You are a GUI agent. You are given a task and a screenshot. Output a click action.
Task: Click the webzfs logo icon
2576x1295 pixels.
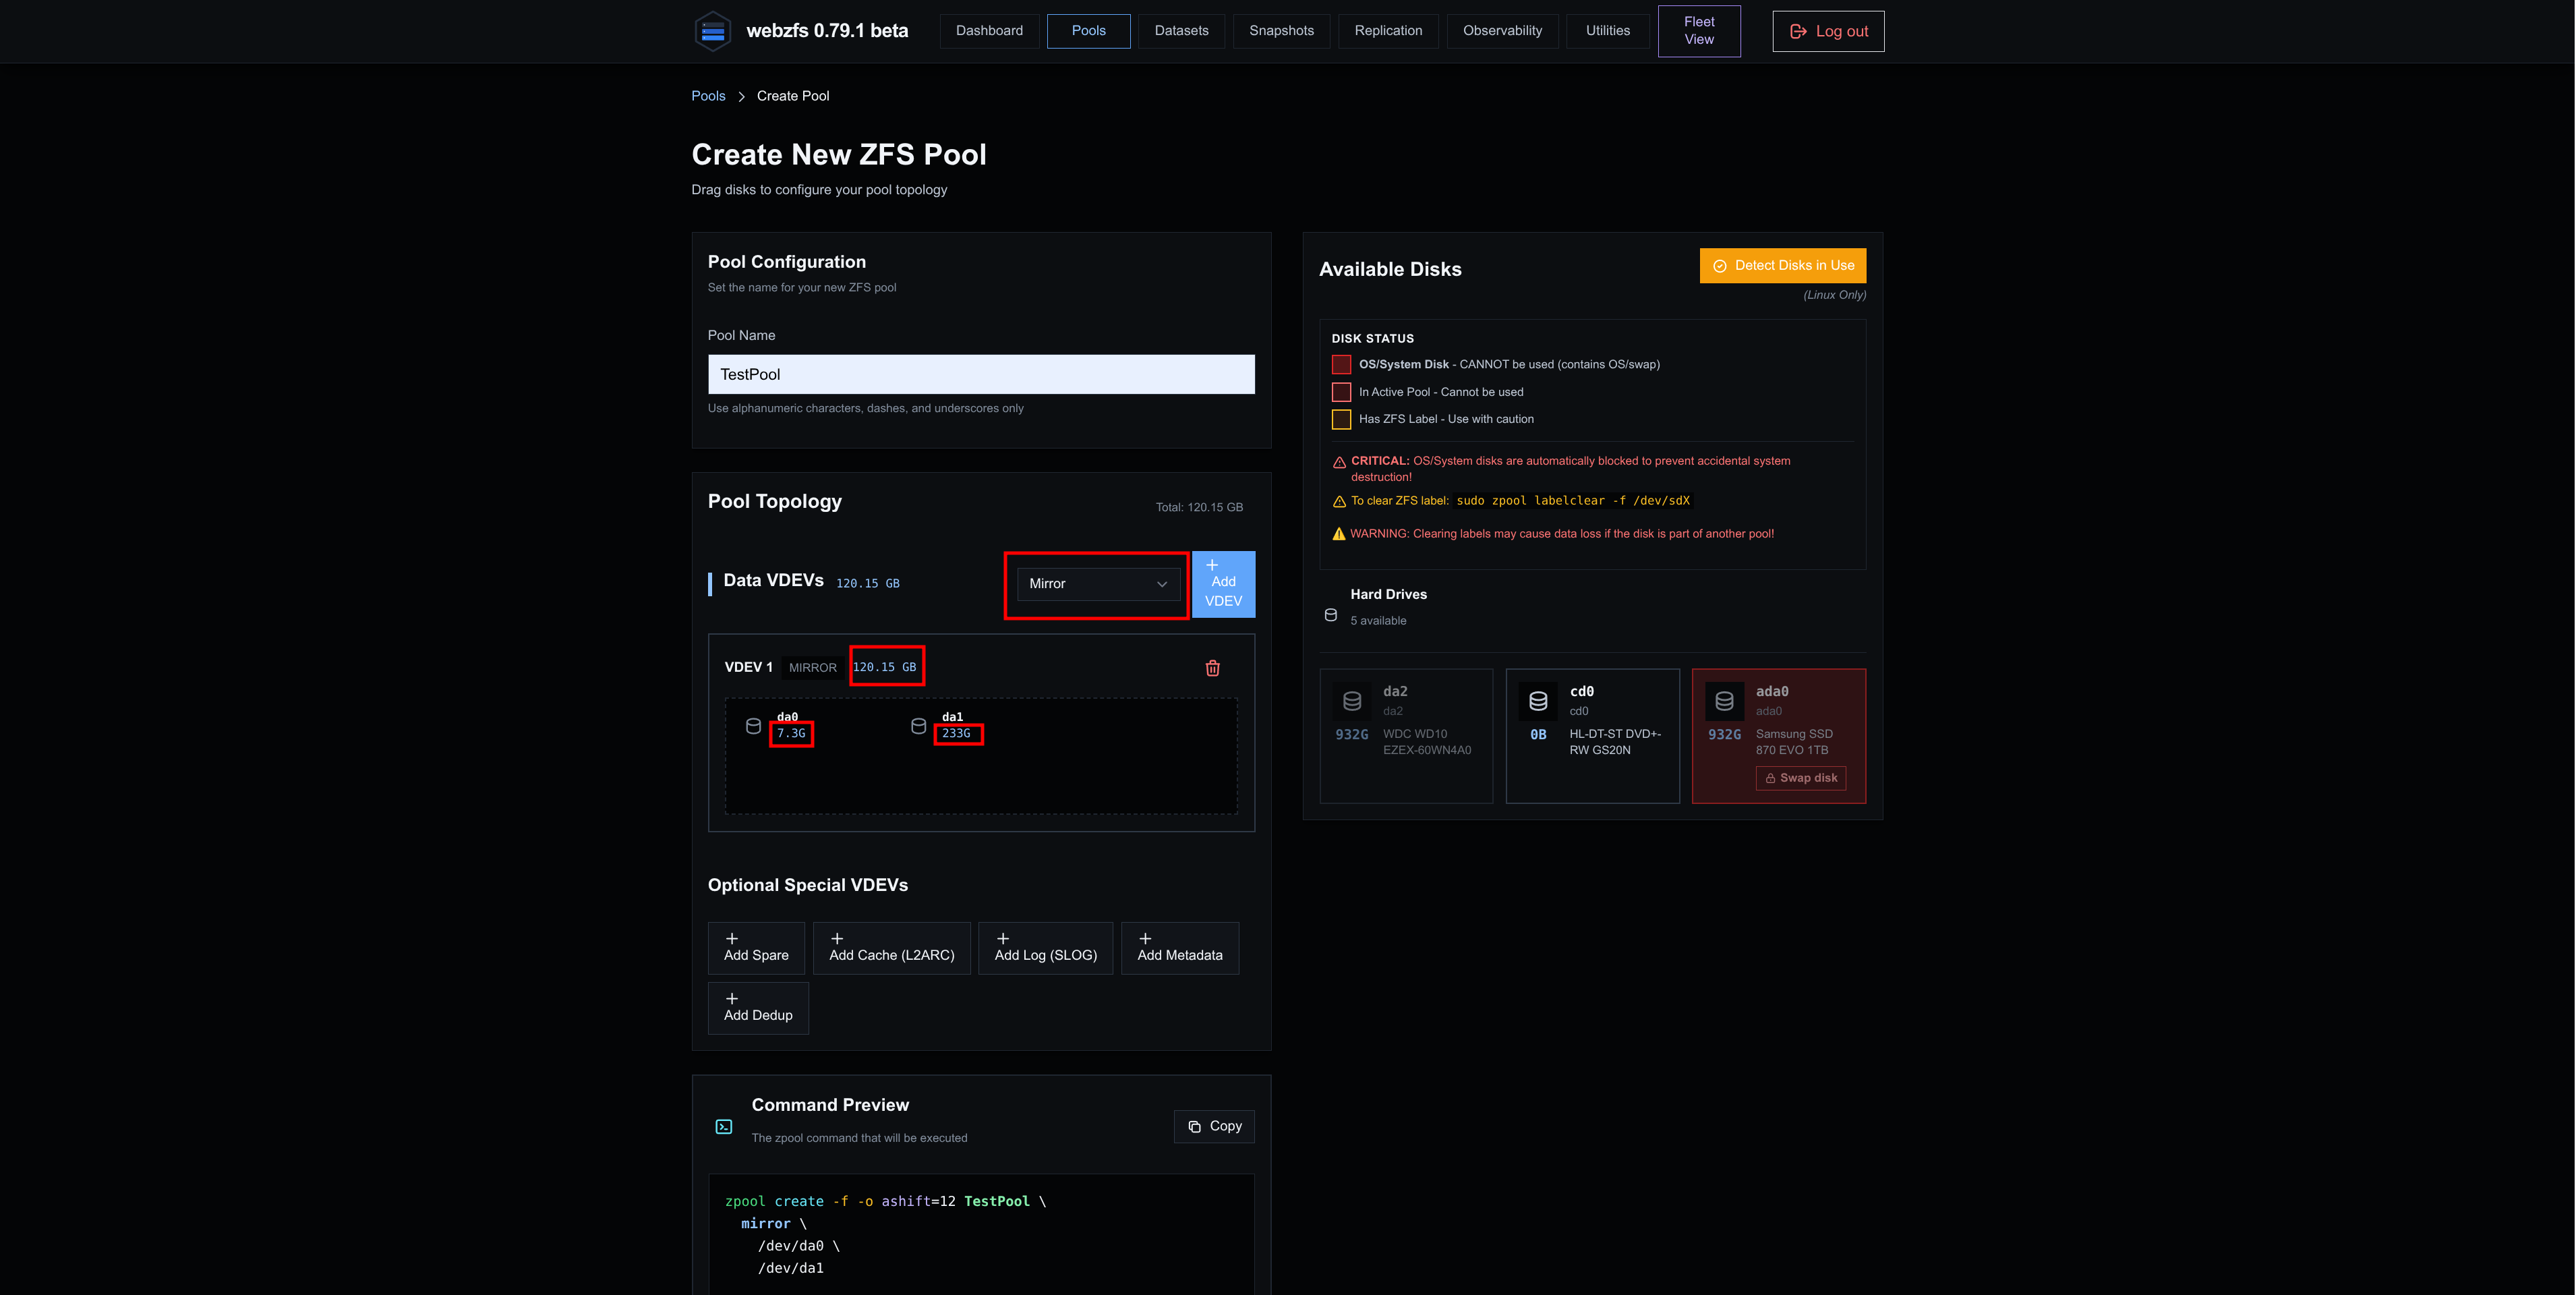click(x=713, y=31)
